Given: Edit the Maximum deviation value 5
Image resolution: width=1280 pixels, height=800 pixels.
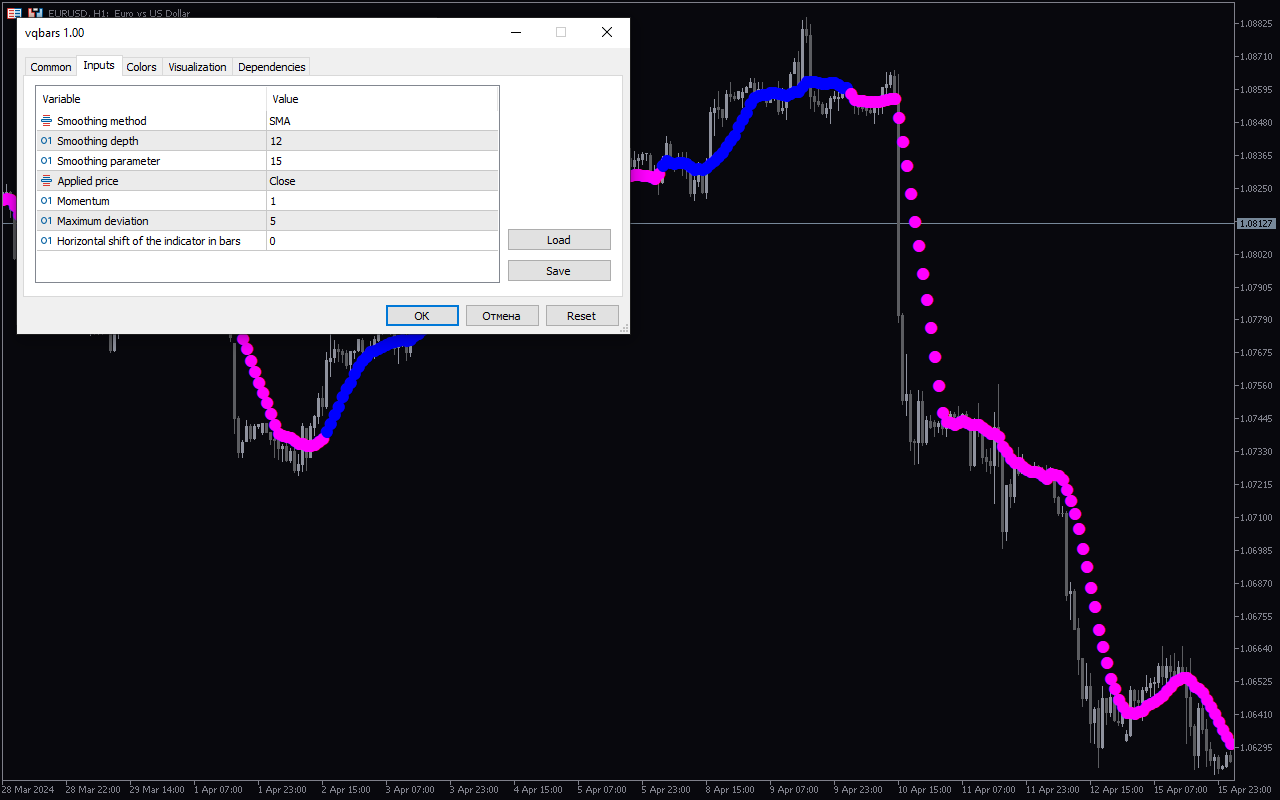Looking at the screenshot, I should (382, 221).
